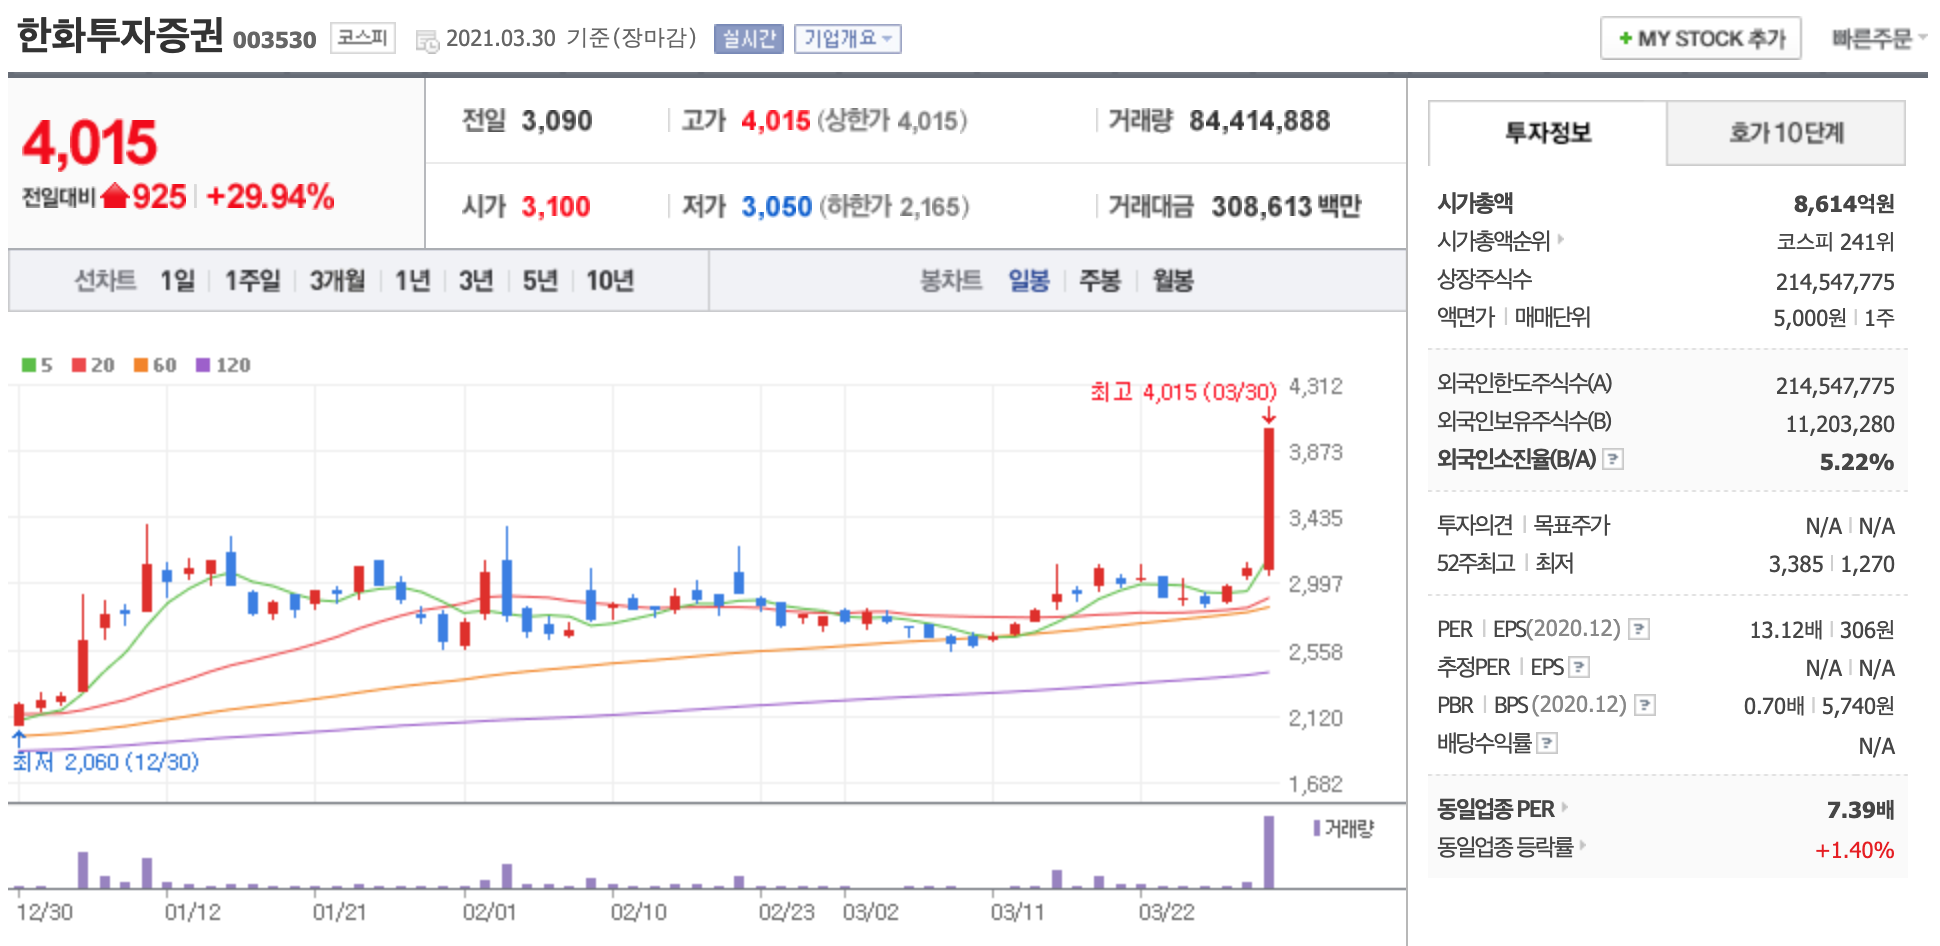
Task: Click the help icon next to 배당수익률
Action: (1547, 743)
